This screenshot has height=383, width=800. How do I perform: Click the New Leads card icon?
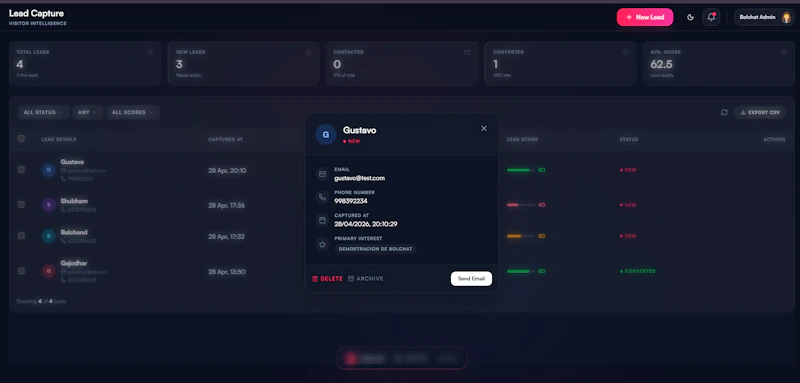(308, 52)
